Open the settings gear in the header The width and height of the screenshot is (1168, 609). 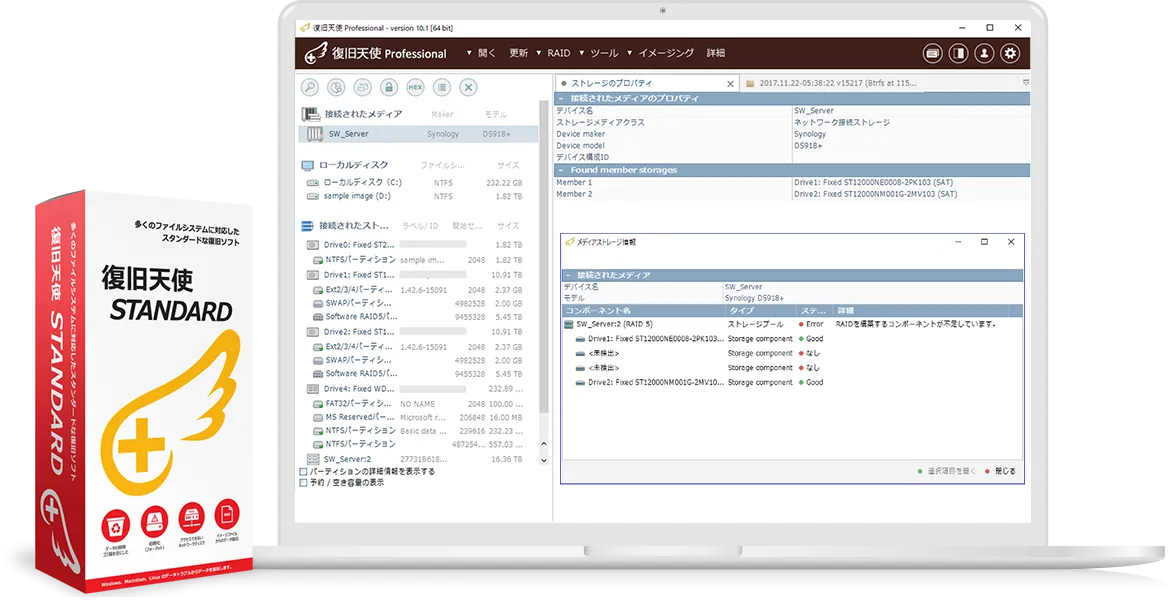(x=1011, y=54)
